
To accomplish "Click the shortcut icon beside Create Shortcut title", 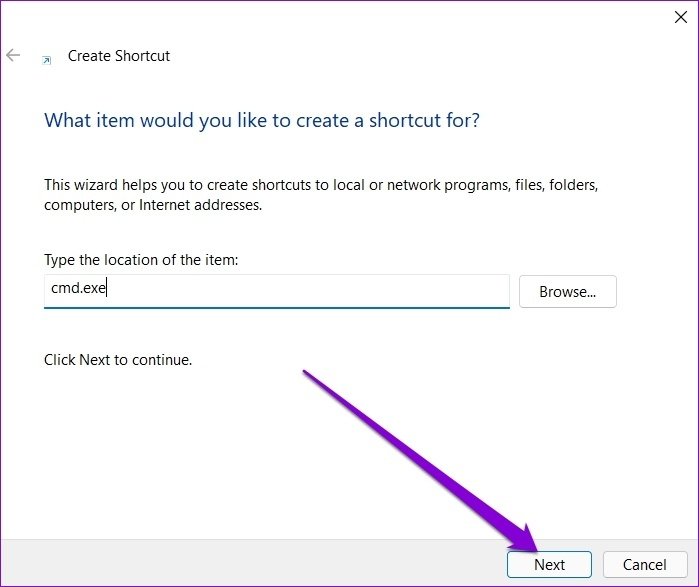I will point(46,59).
